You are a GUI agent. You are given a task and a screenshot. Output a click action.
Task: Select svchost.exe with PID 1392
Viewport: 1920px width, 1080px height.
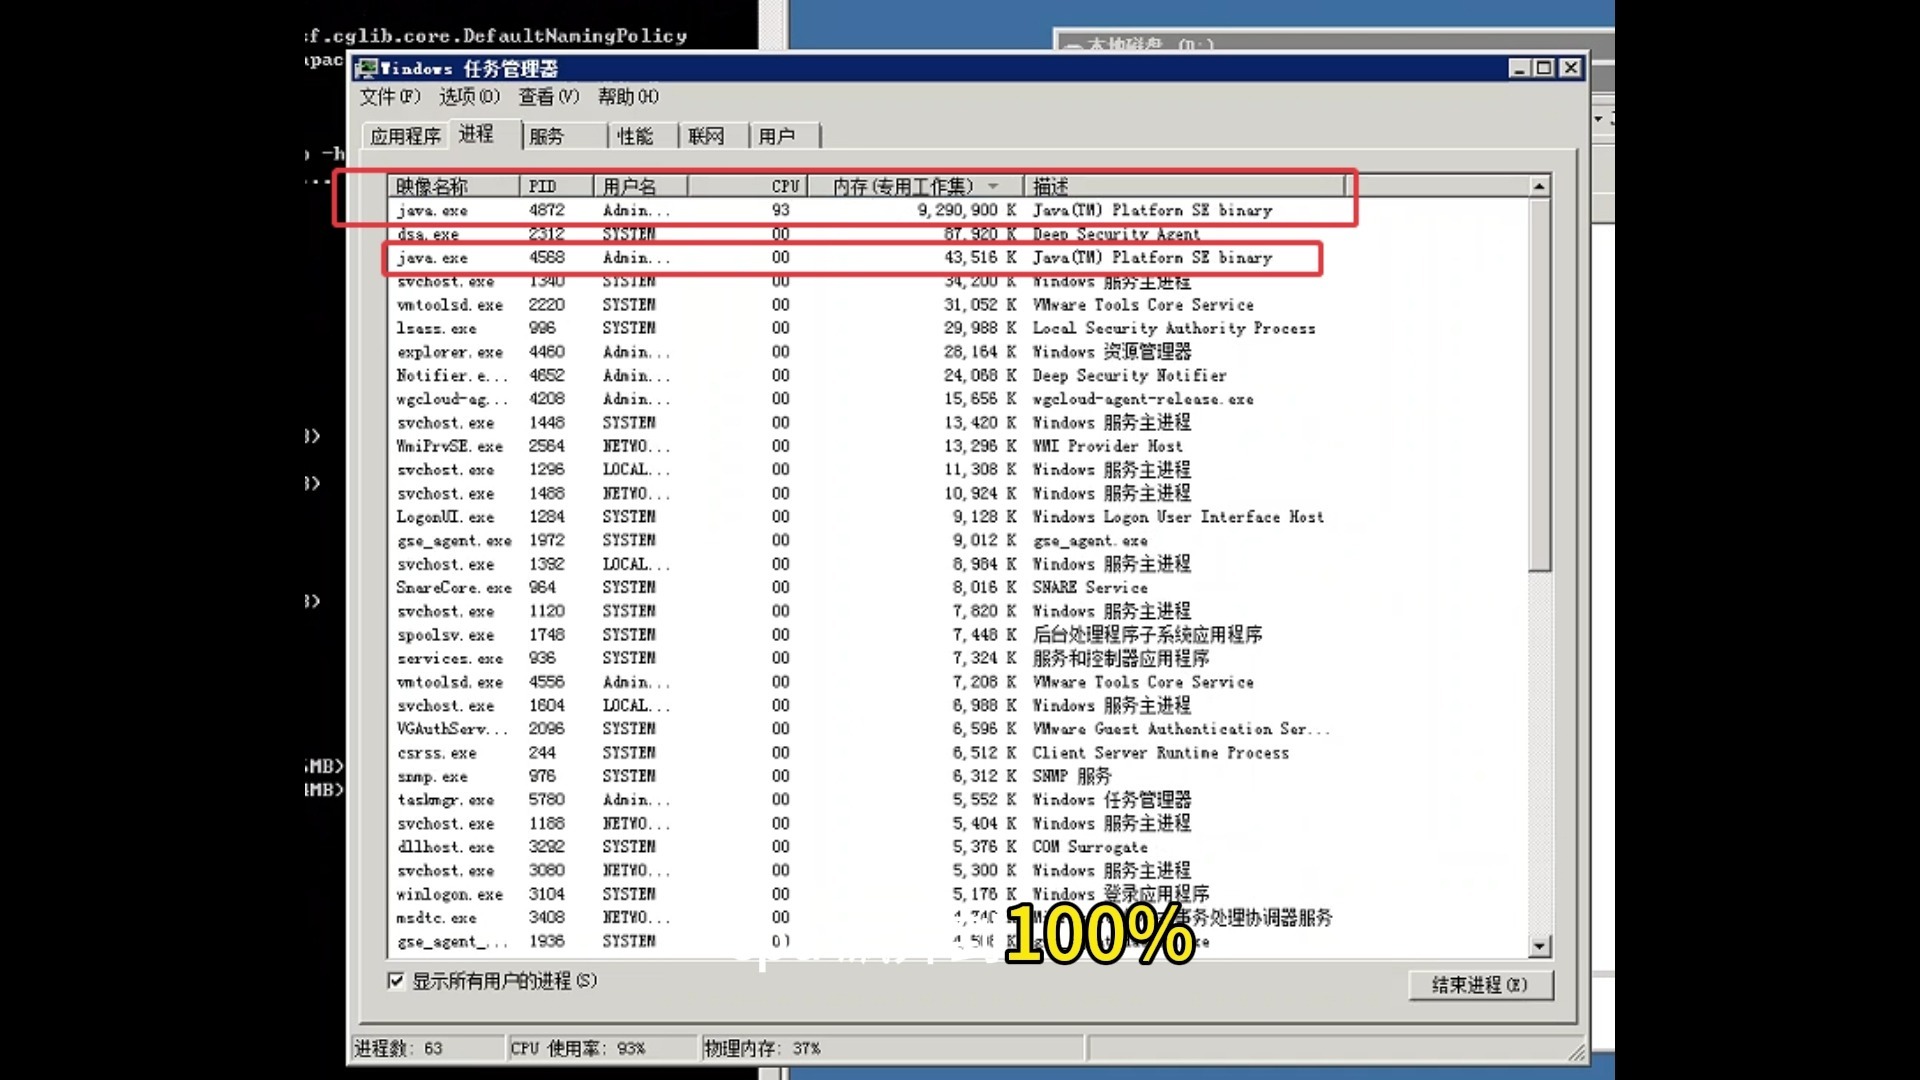[x=868, y=564]
